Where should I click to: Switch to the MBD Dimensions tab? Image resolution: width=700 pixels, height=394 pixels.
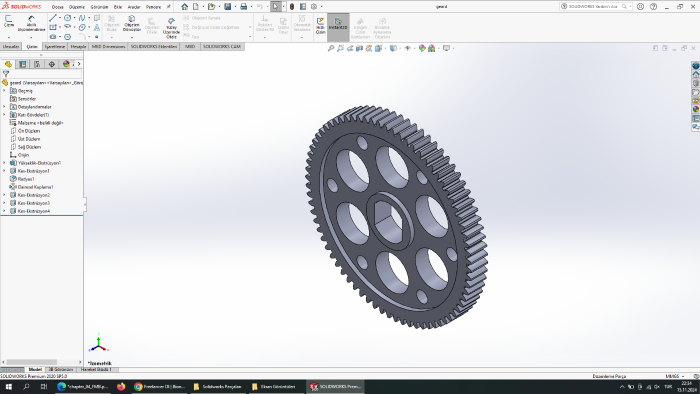click(x=108, y=46)
